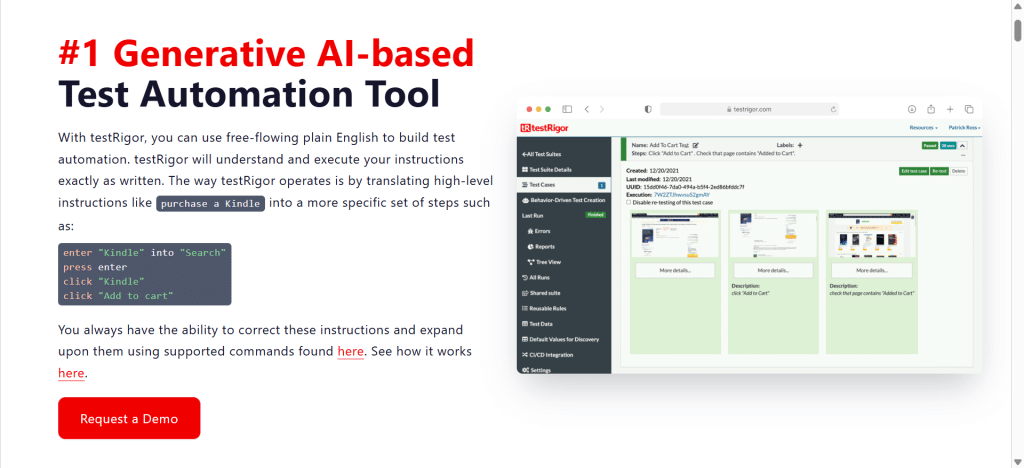Click the new tab plus icon in mockup

point(950,109)
